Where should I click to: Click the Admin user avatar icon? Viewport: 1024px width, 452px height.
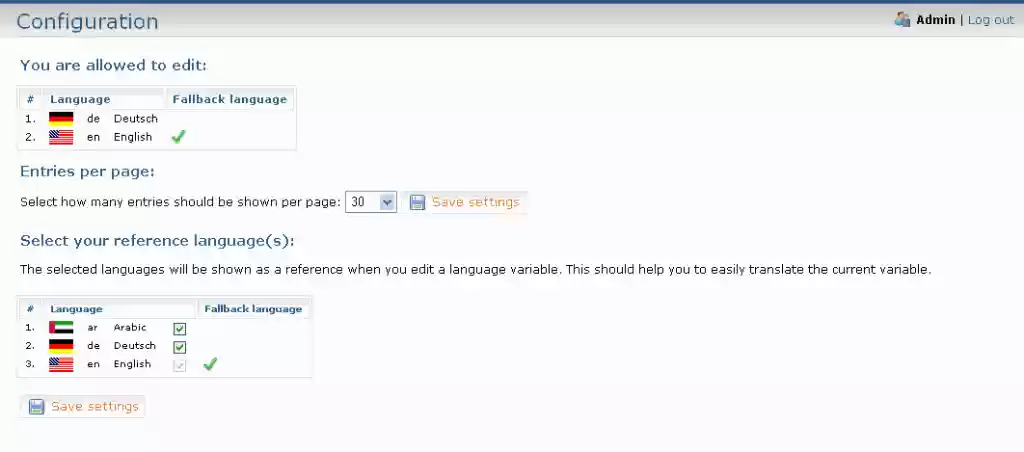903,20
